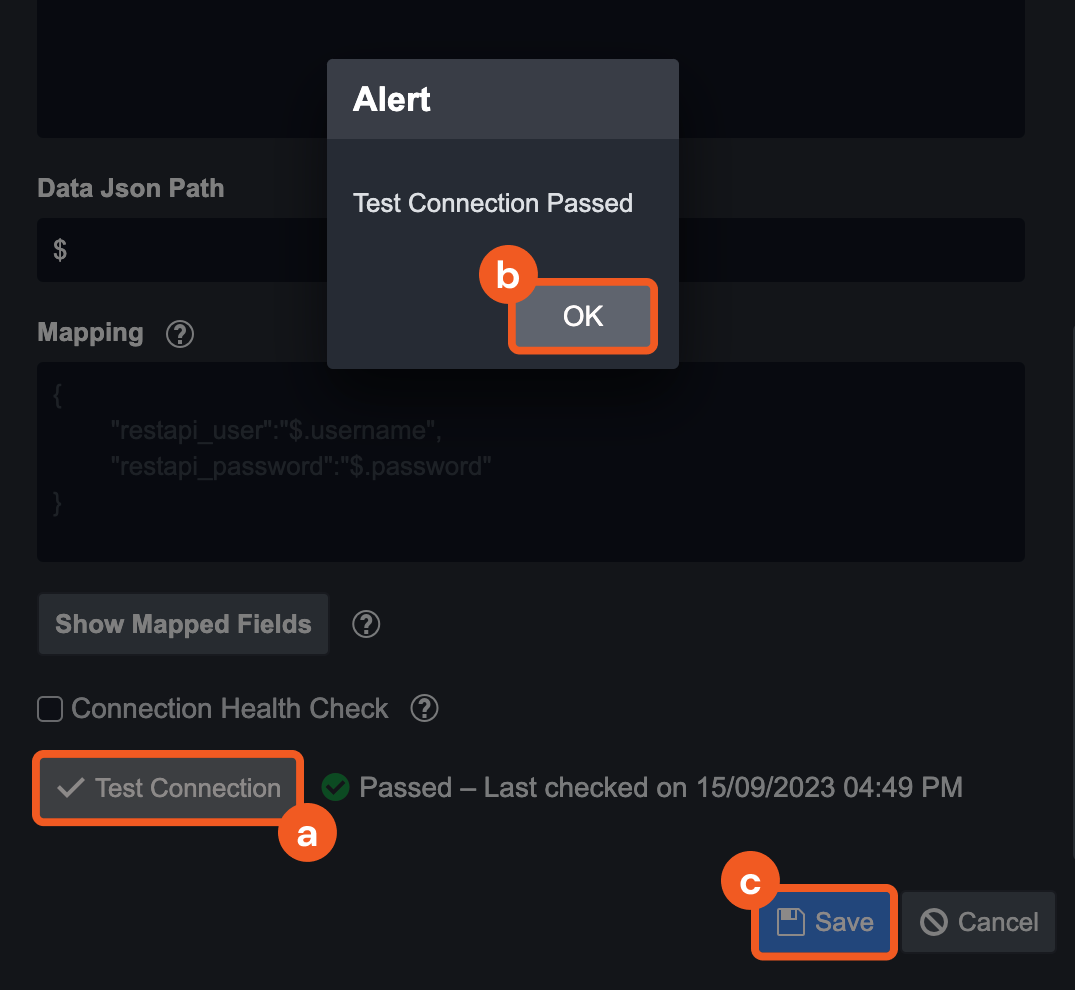Click the Save button label

pos(844,922)
